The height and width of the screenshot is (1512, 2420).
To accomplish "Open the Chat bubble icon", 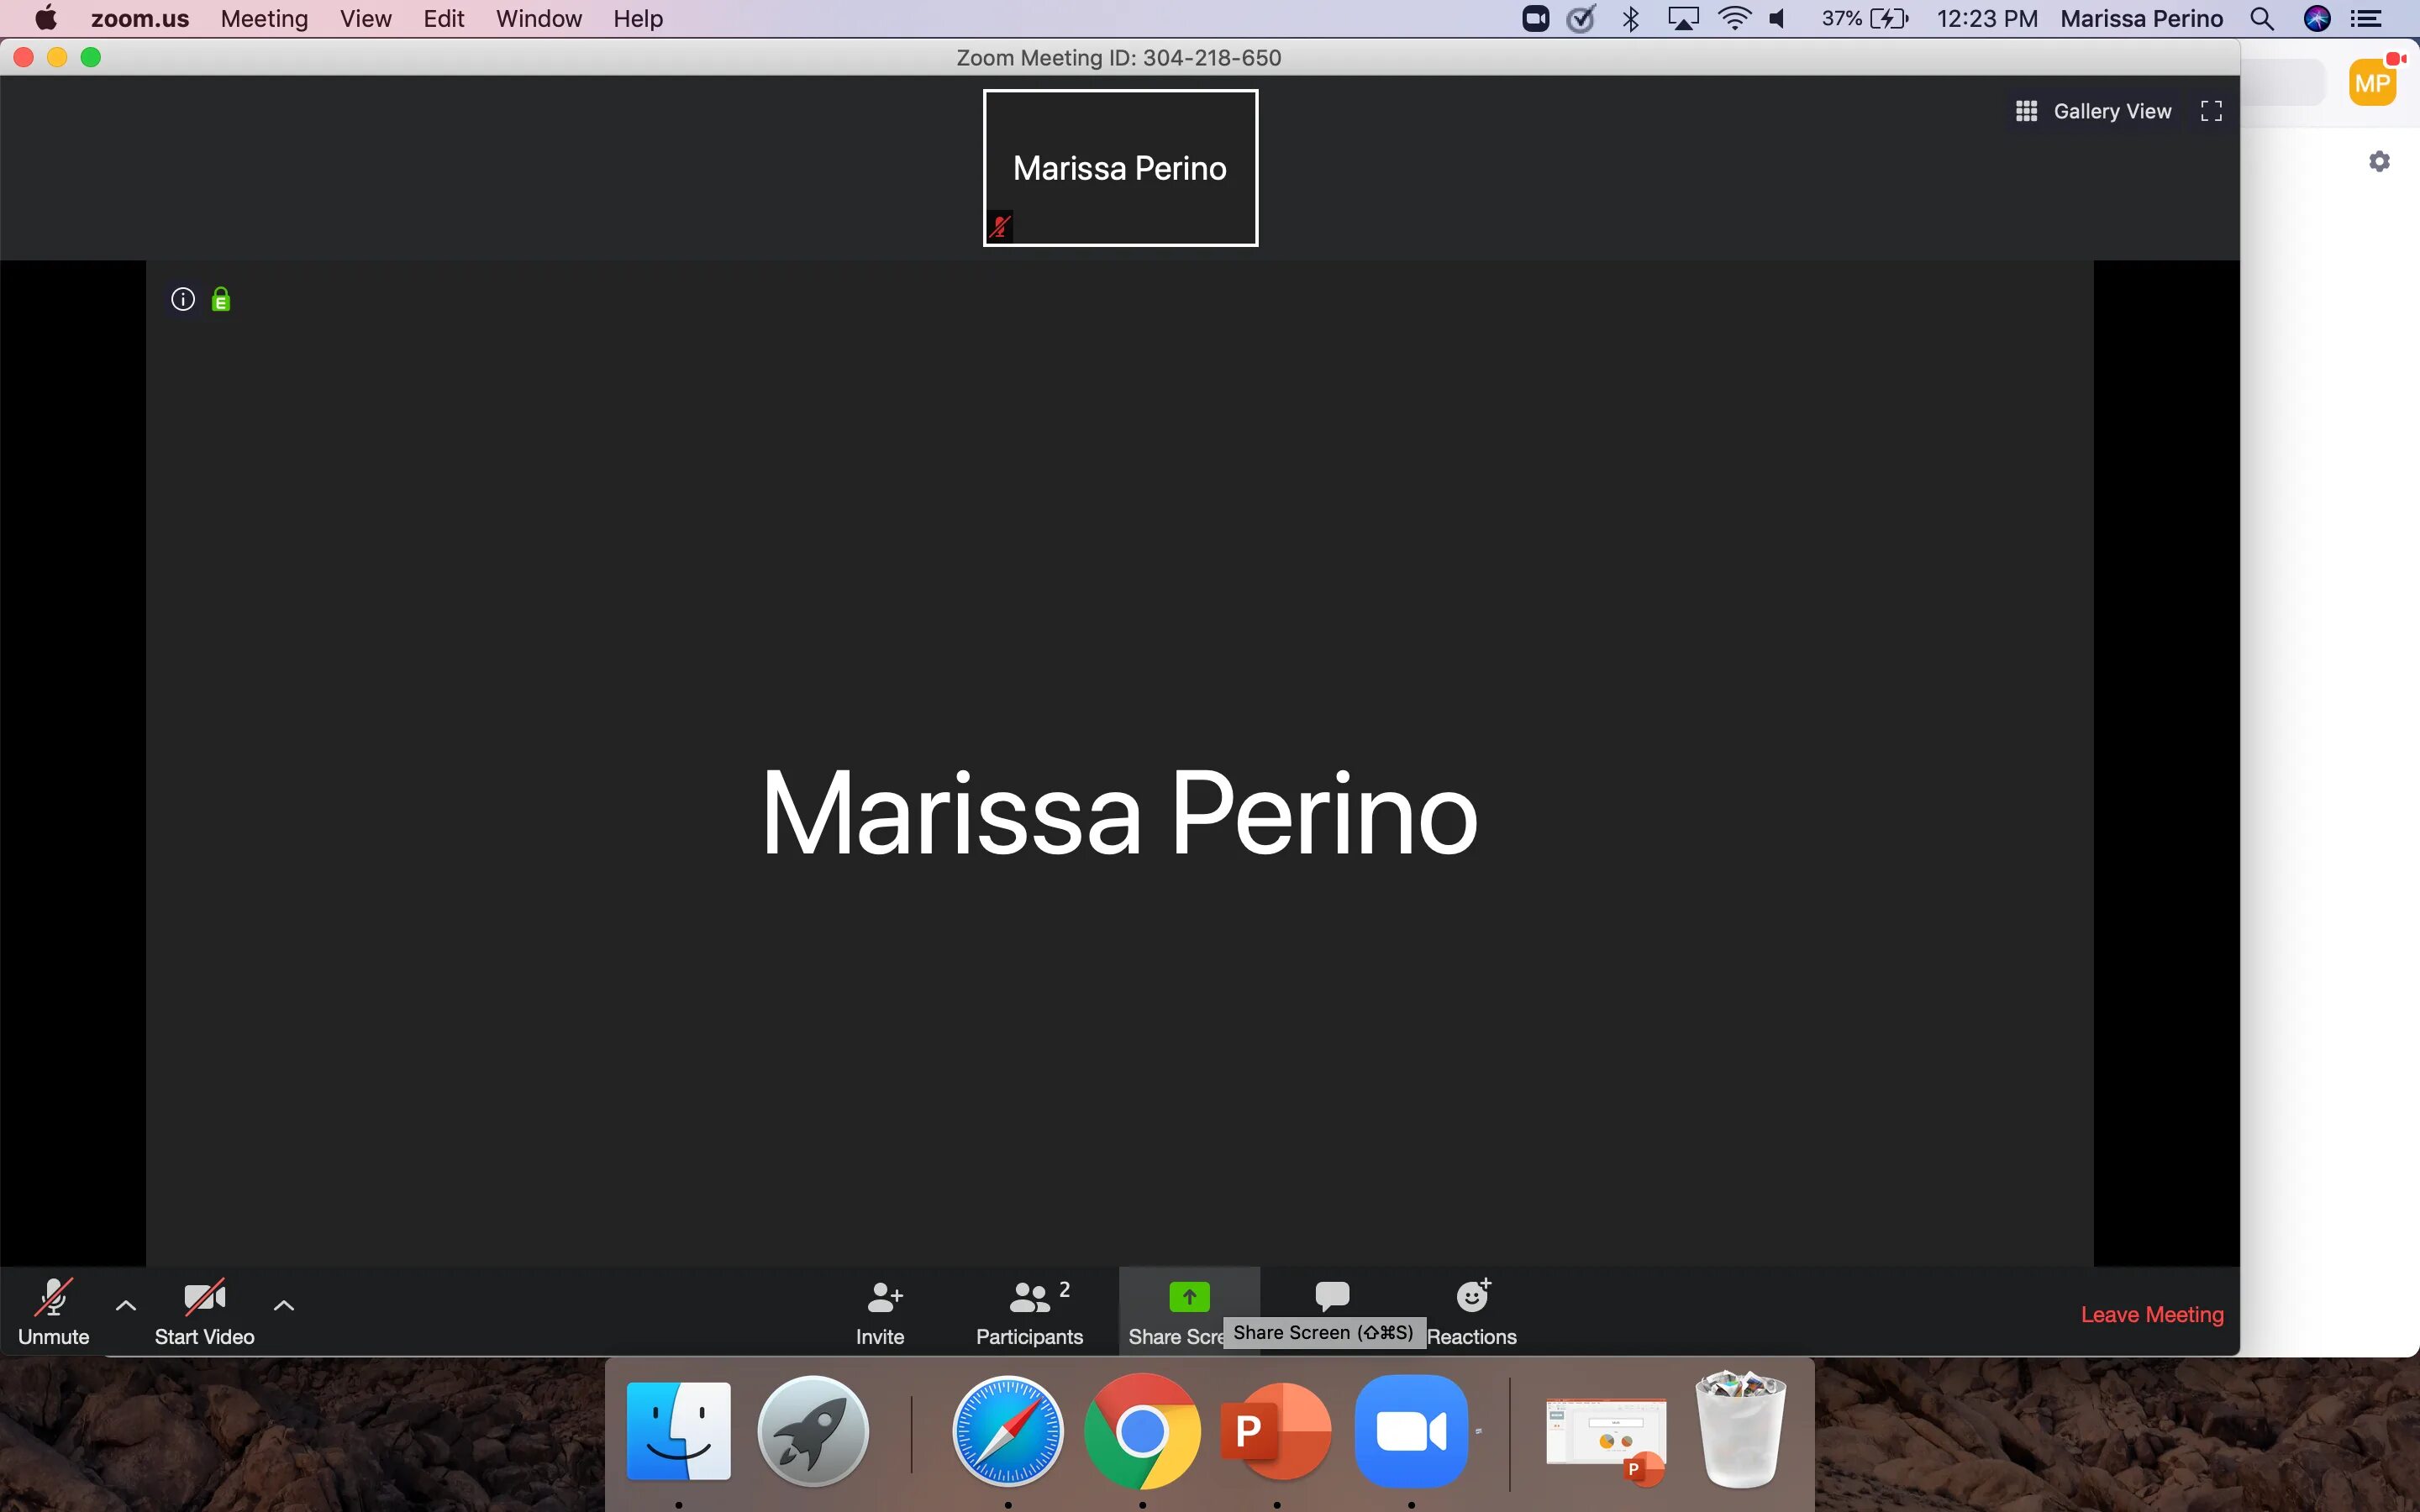I will click(x=1331, y=1297).
